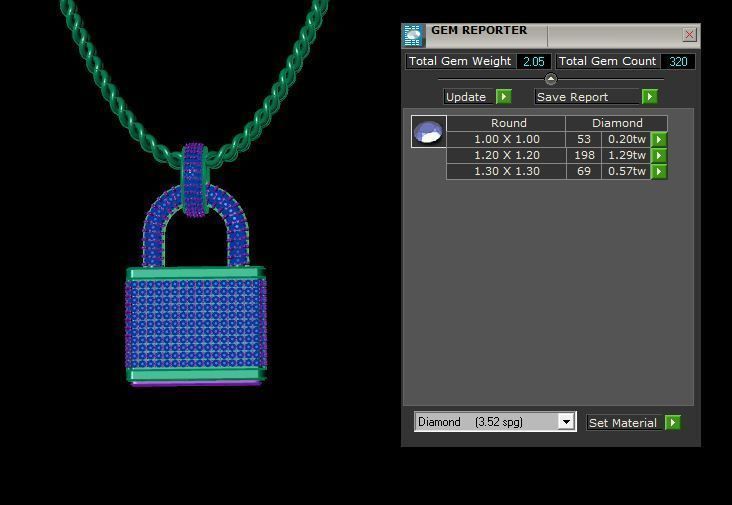
Task: Click the green arrow in the 1.30 X 1.30 row
Action: pos(659,171)
